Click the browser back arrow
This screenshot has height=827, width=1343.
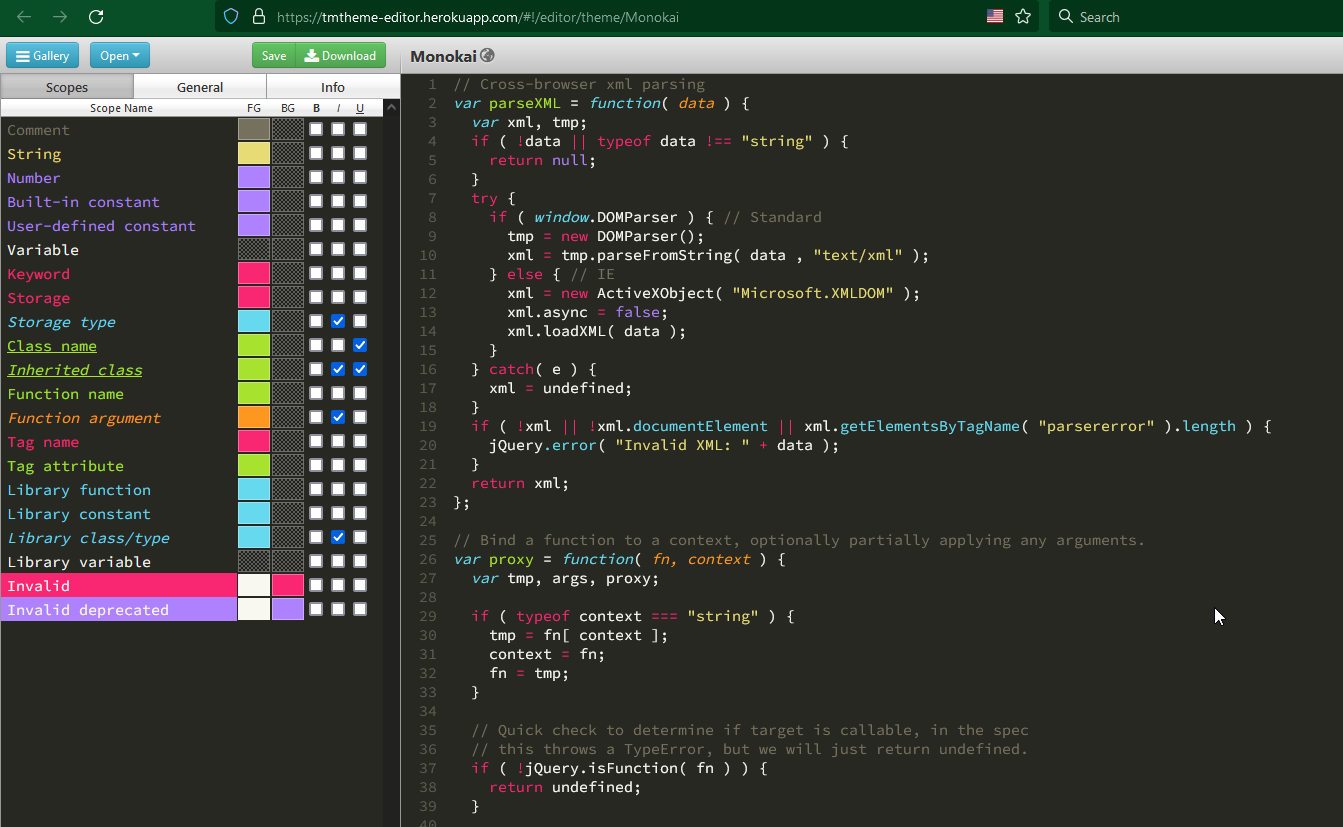click(x=24, y=17)
